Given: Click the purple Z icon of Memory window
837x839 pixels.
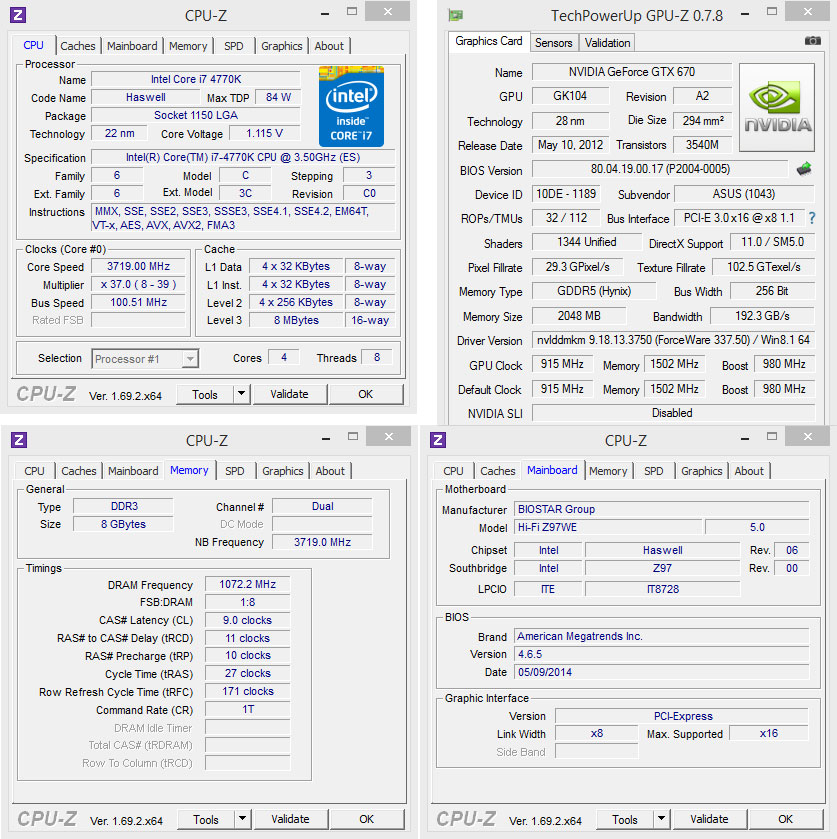Looking at the screenshot, I should (19, 440).
